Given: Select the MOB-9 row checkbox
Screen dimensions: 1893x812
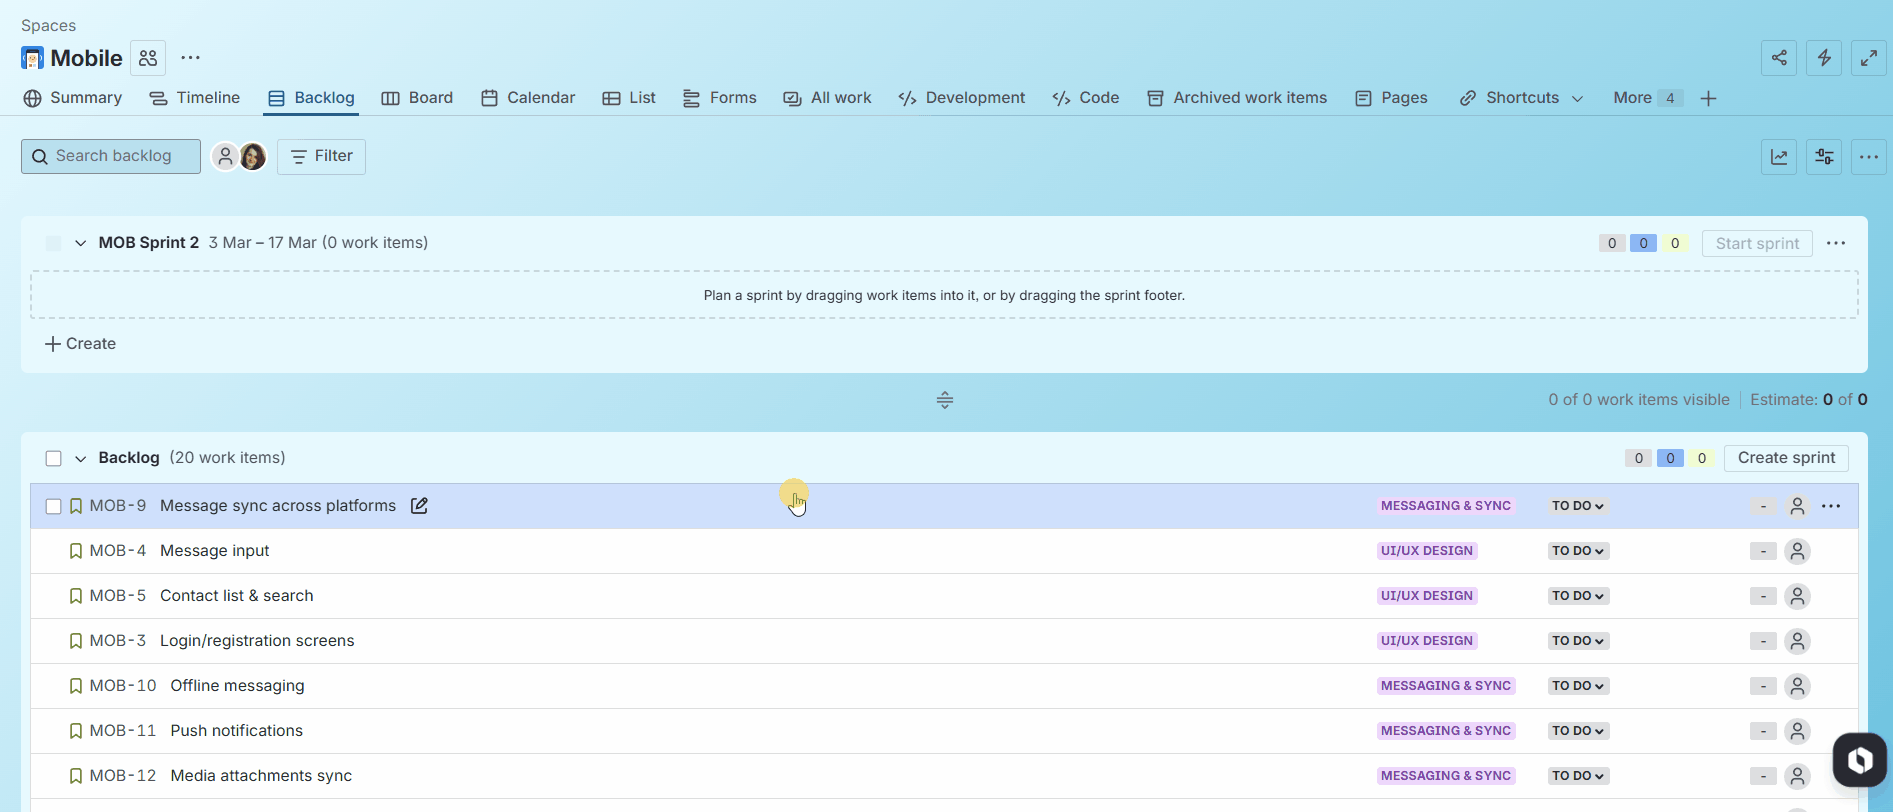Looking at the screenshot, I should [54, 506].
